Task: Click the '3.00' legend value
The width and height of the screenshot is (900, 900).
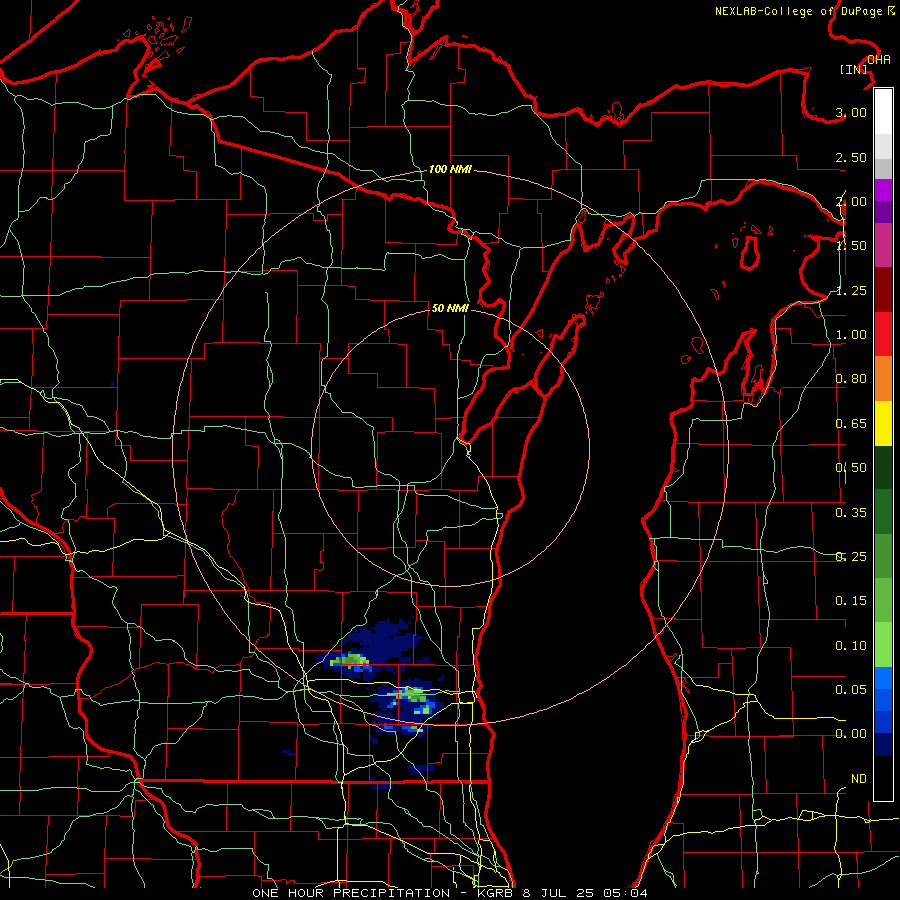Action: click(x=851, y=112)
